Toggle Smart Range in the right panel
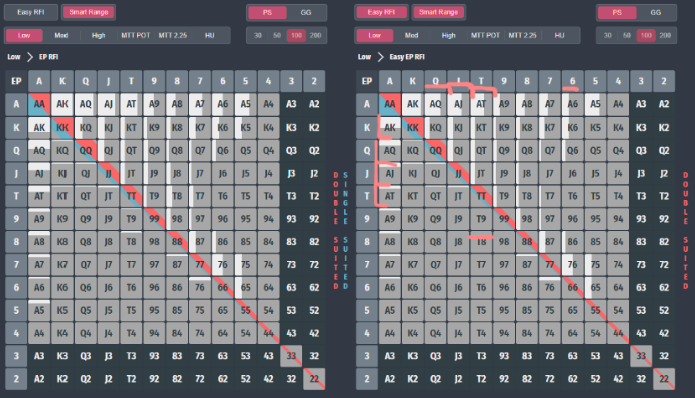 [438, 12]
